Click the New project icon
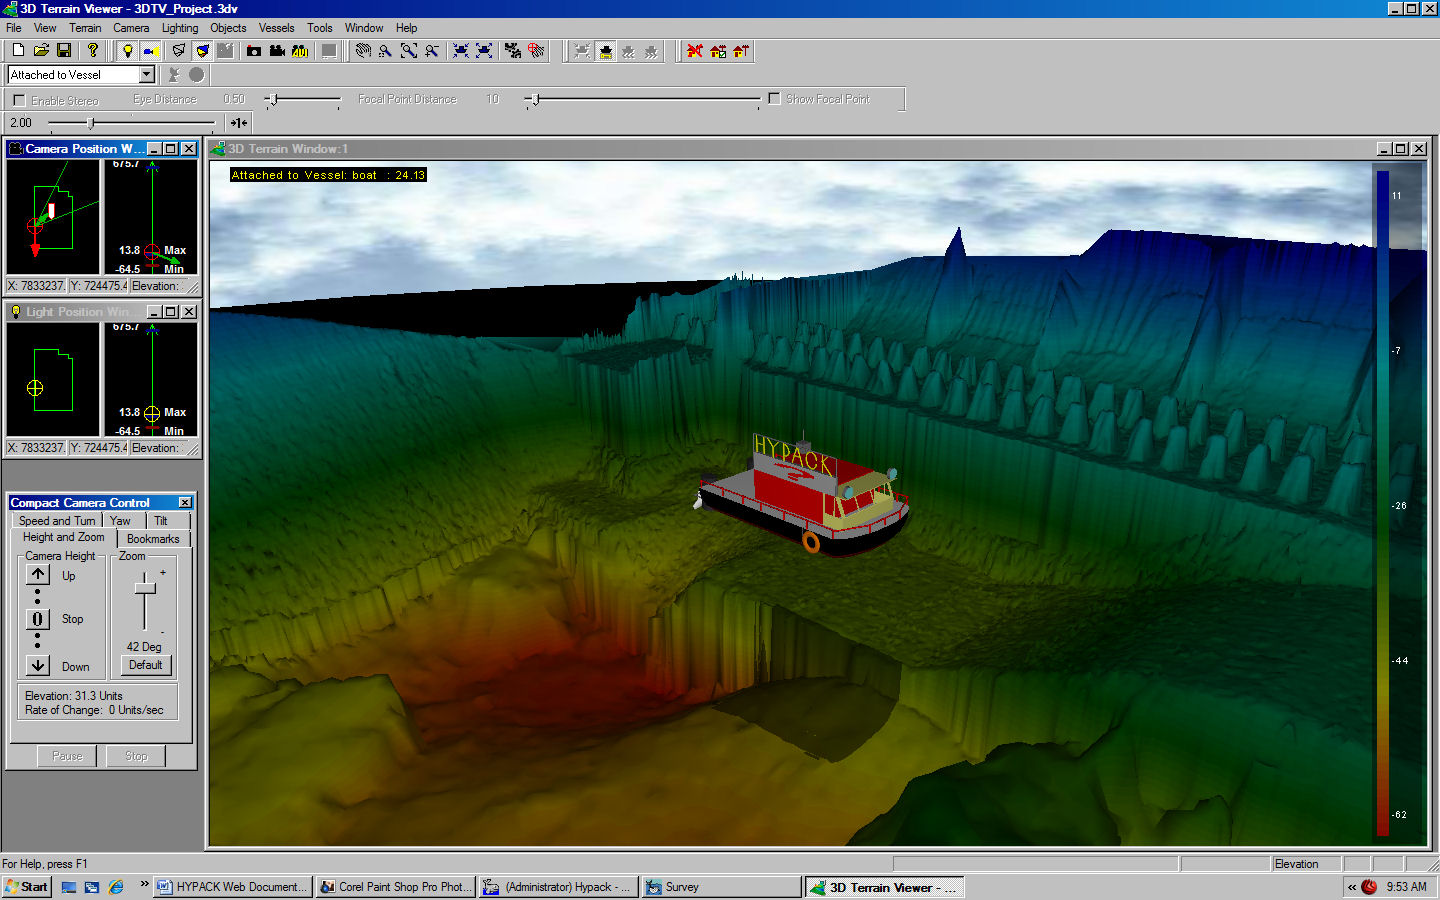The width and height of the screenshot is (1440, 900). click(17, 50)
